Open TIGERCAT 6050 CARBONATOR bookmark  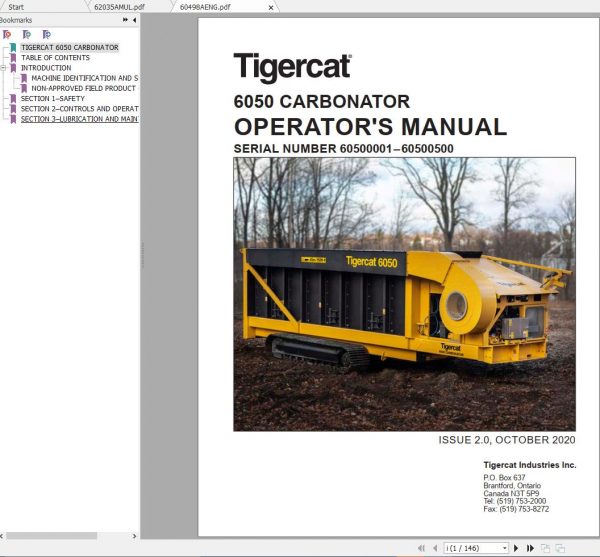(x=70, y=47)
